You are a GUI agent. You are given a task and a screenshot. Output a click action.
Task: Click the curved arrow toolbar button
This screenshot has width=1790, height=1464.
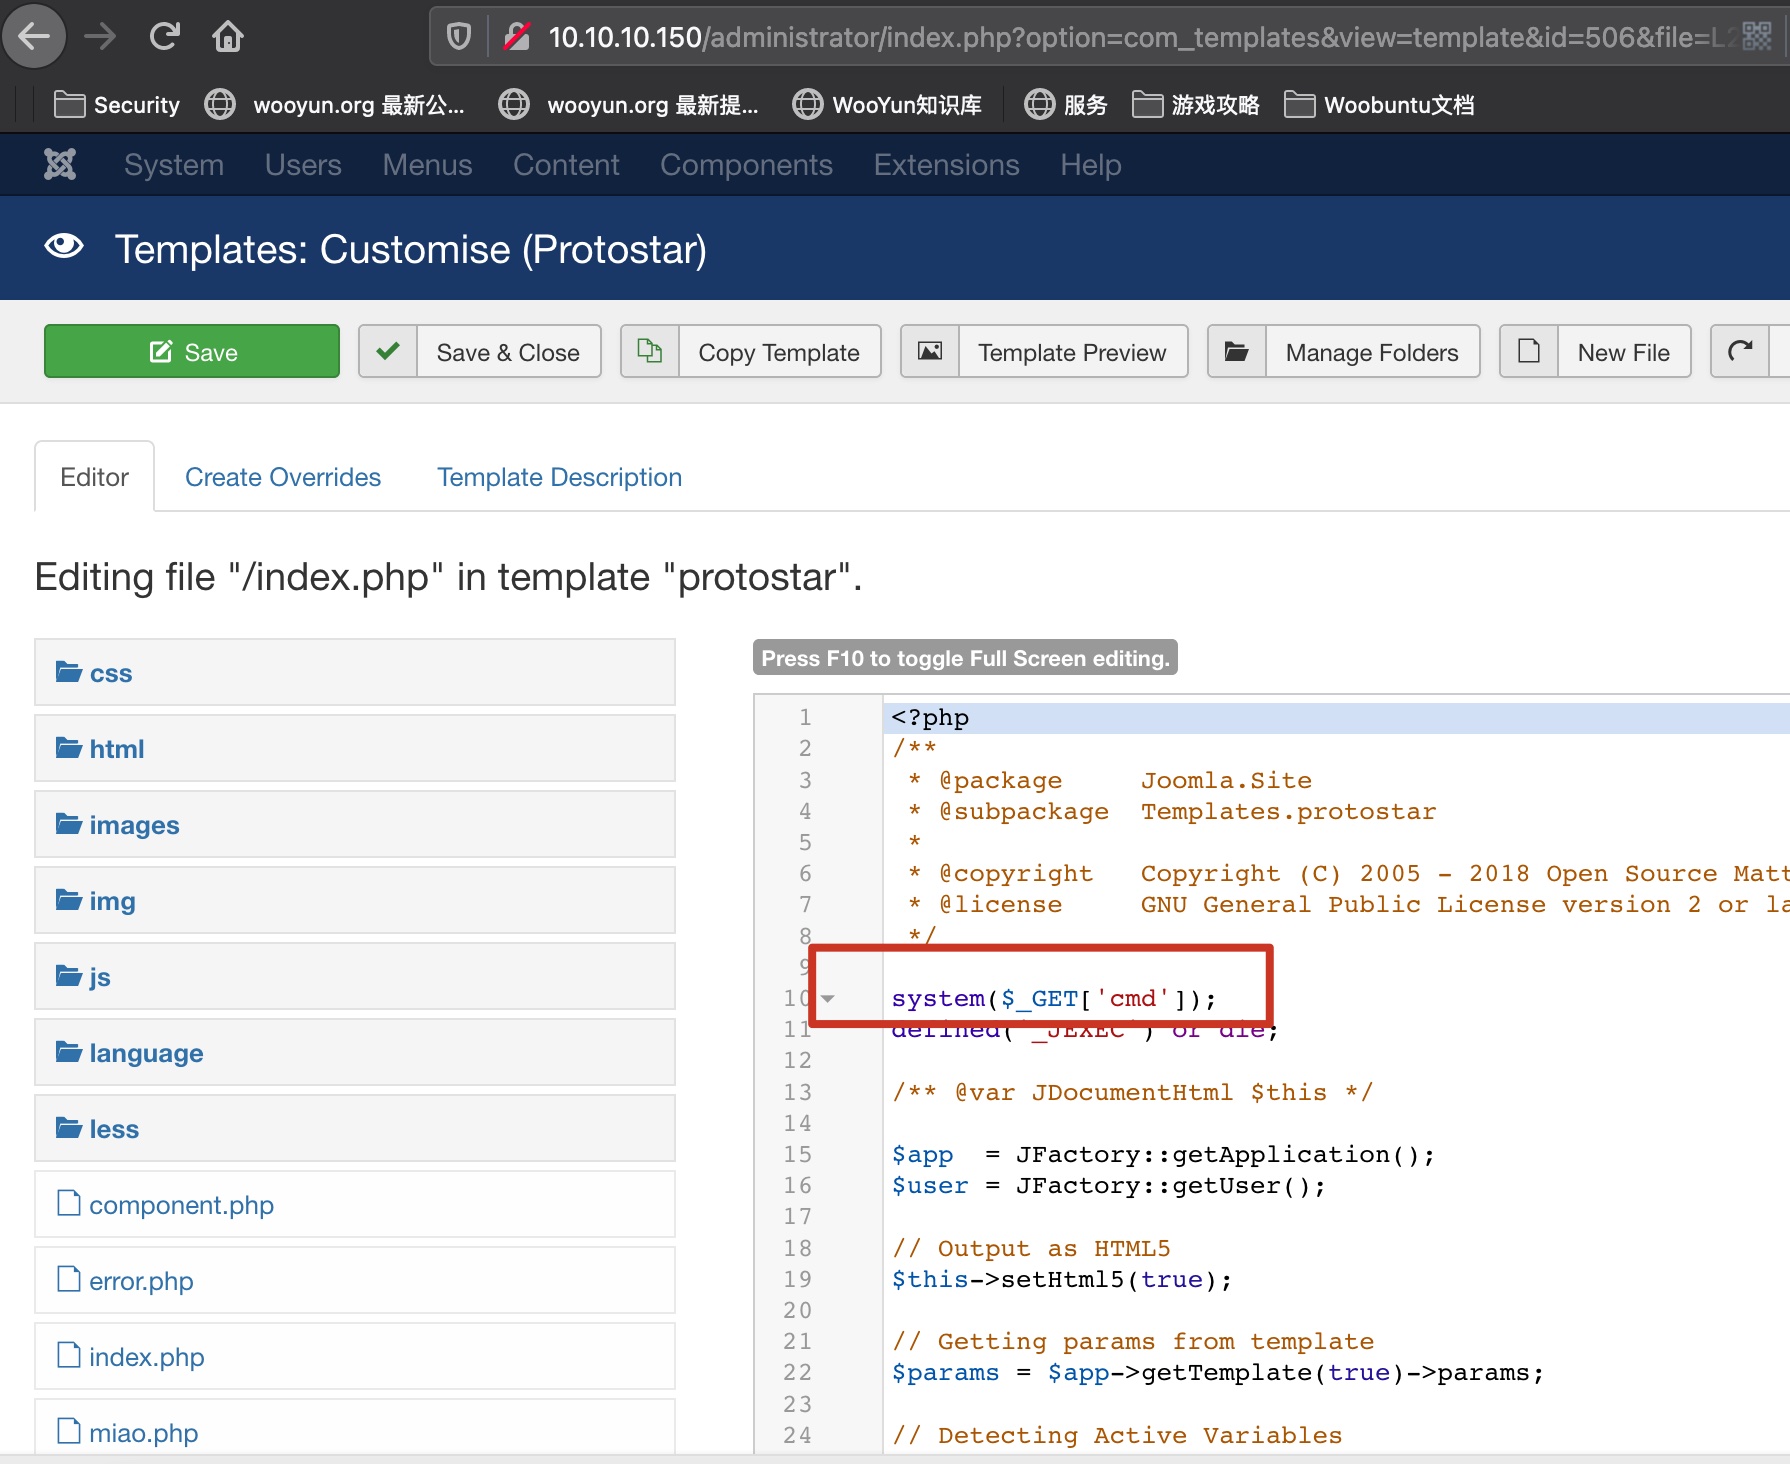coord(1741,351)
